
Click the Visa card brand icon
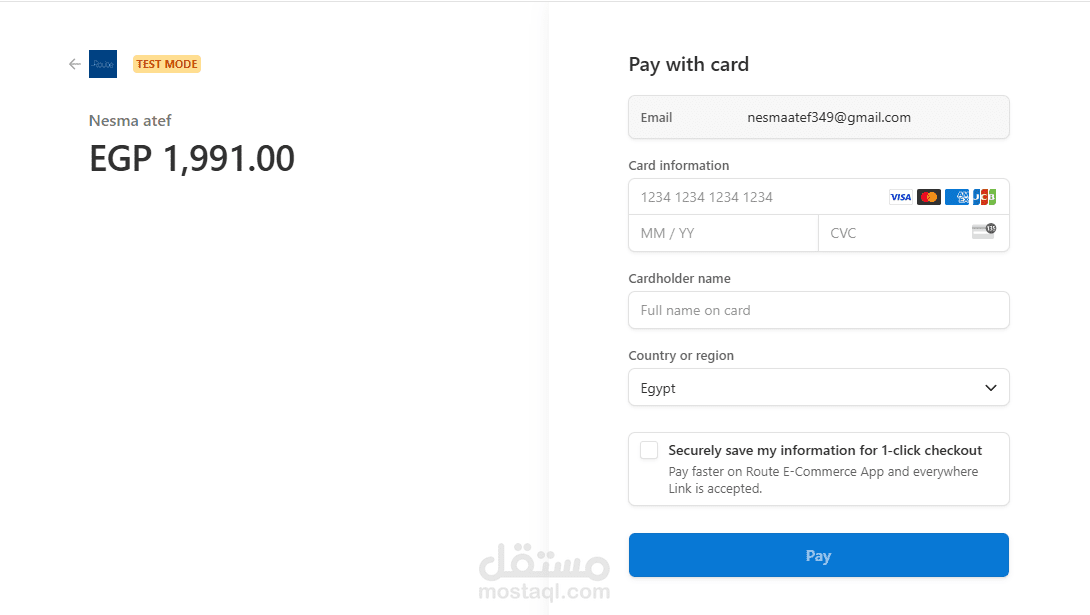tap(900, 197)
